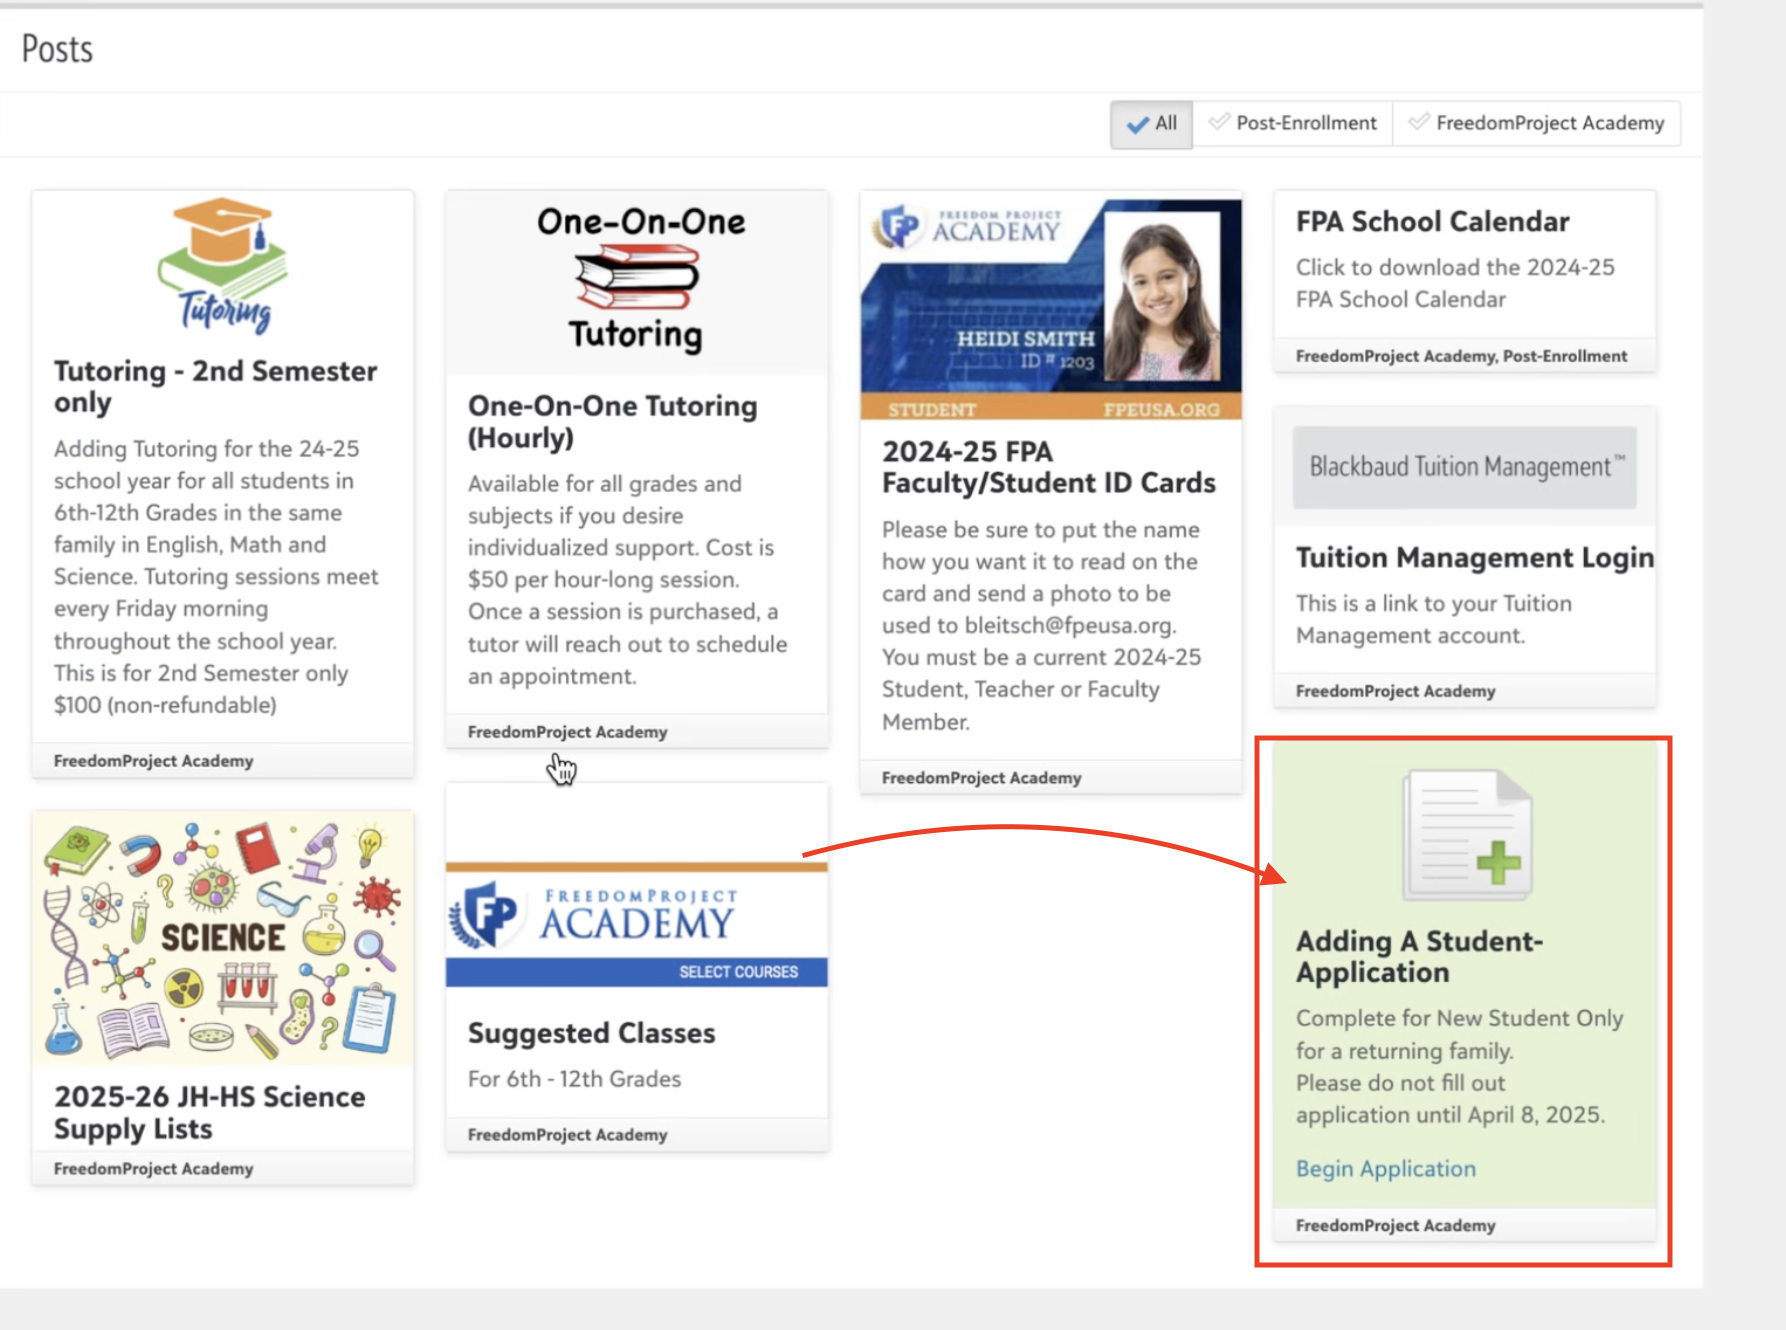Toggle the FreedomProject Academy filter

click(1536, 124)
